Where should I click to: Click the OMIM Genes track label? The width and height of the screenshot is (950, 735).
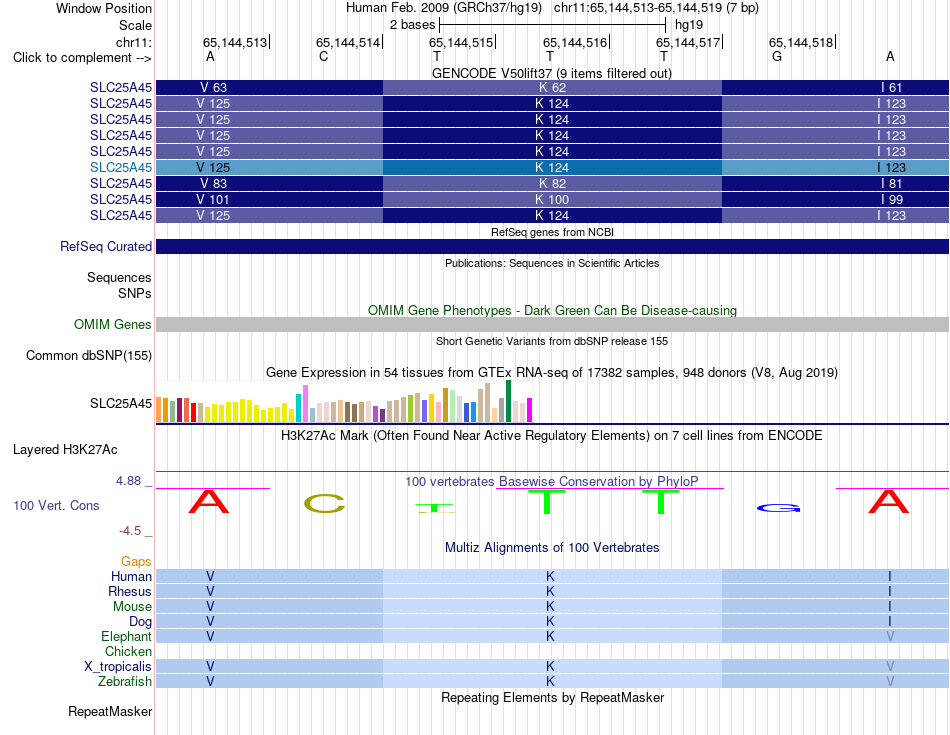113,324
